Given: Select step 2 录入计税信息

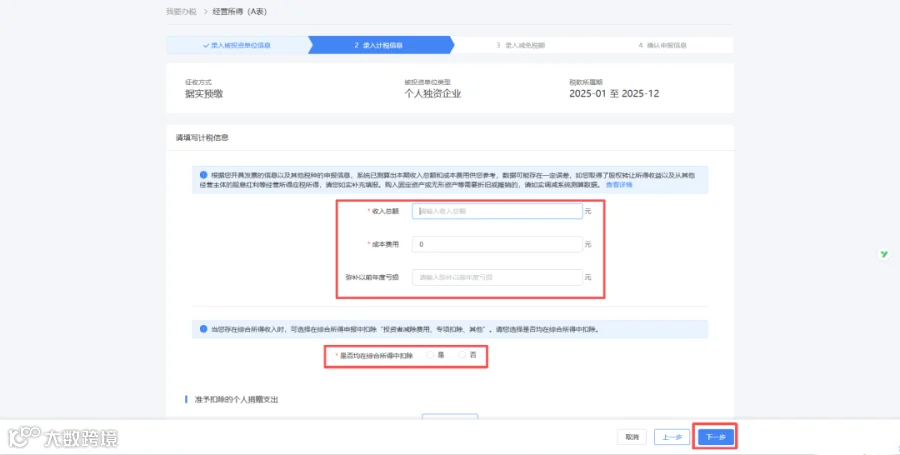Looking at the screenshot, I should pos(379,45).
